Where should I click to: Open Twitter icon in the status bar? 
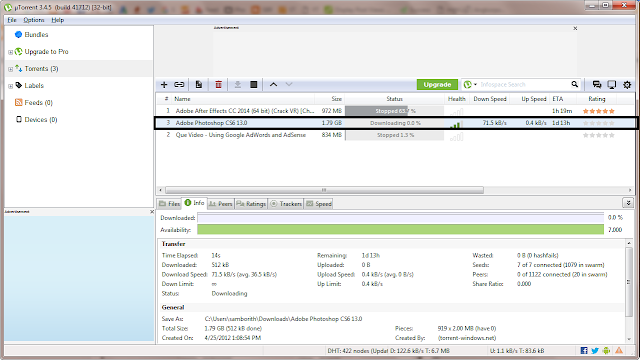pos(595,351)
